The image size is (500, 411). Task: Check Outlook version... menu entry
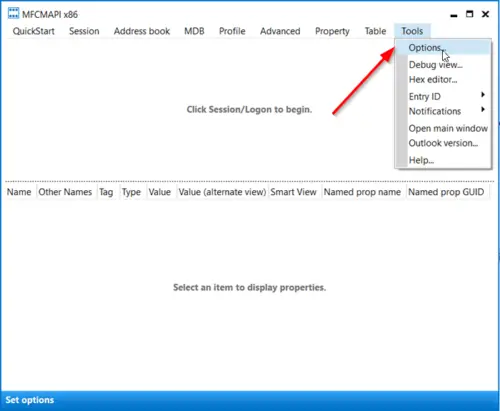point(443,143)
